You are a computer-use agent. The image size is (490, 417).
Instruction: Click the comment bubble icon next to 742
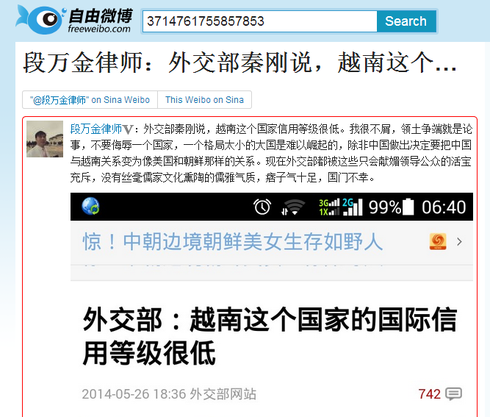click(x=454, y=394)
